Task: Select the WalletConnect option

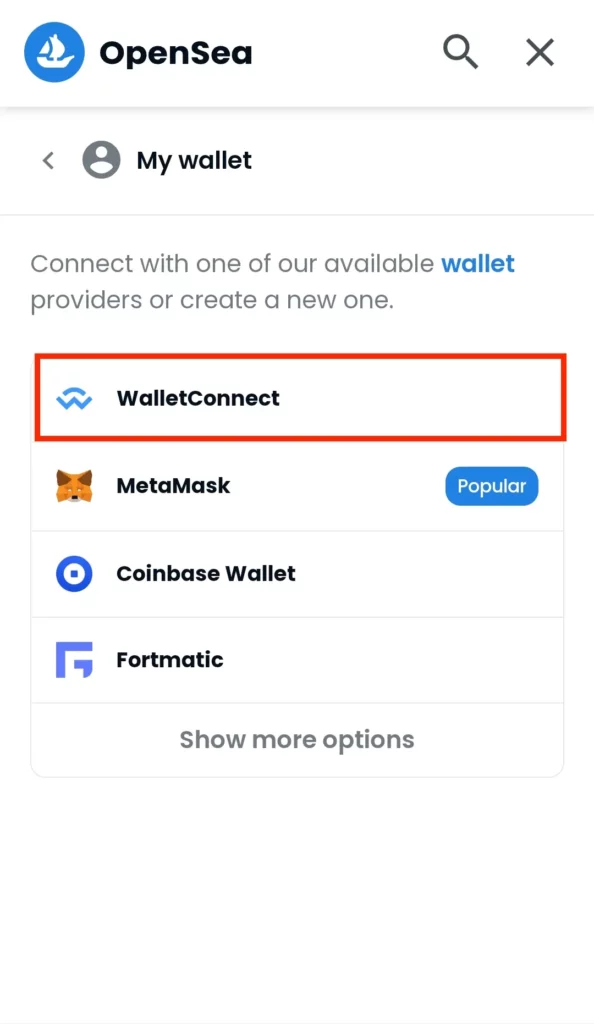Action: (x=300, y=398)
